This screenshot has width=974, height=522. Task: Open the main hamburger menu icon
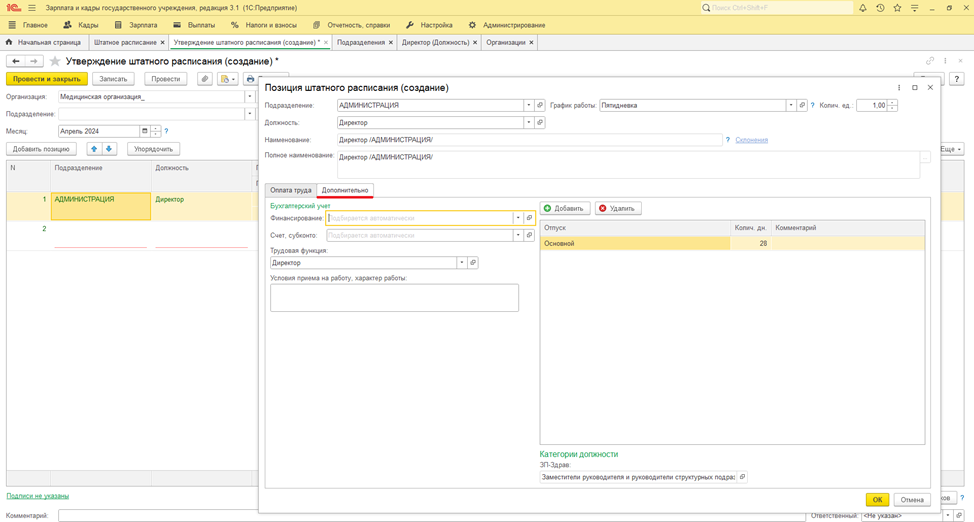(x=32, y=8)
